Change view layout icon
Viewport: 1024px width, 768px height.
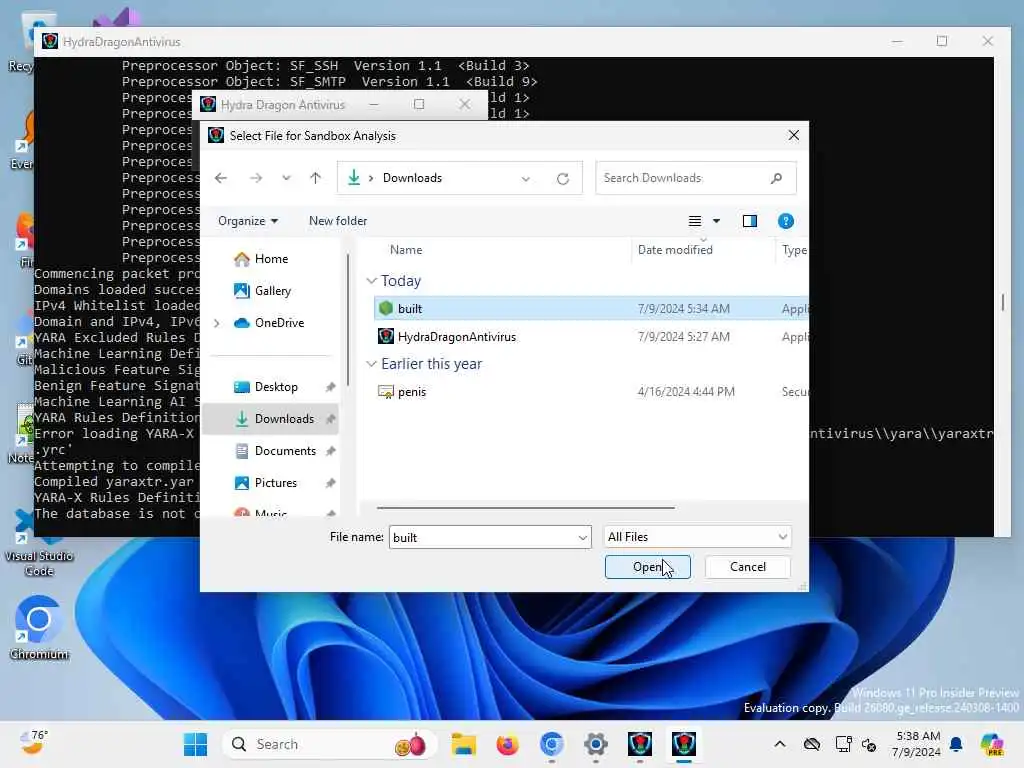tap(695, 221)
